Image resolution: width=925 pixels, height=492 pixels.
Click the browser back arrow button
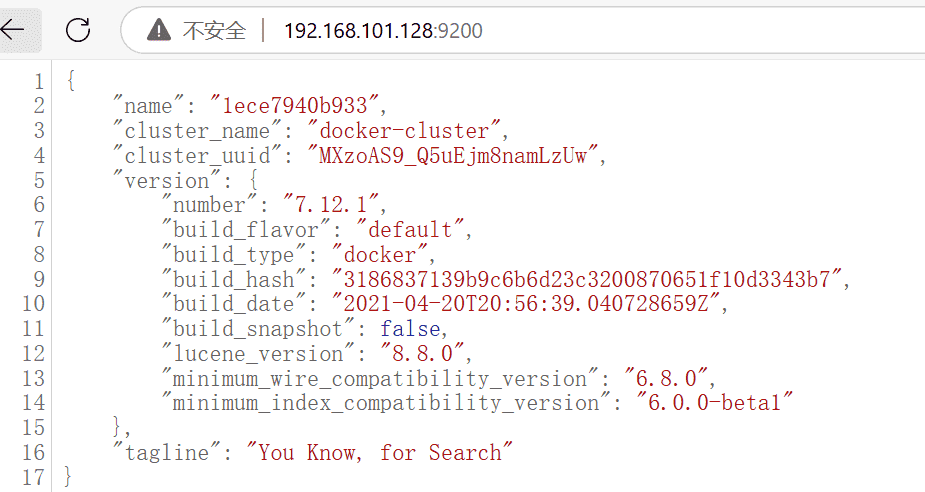[x=14, y=30]
